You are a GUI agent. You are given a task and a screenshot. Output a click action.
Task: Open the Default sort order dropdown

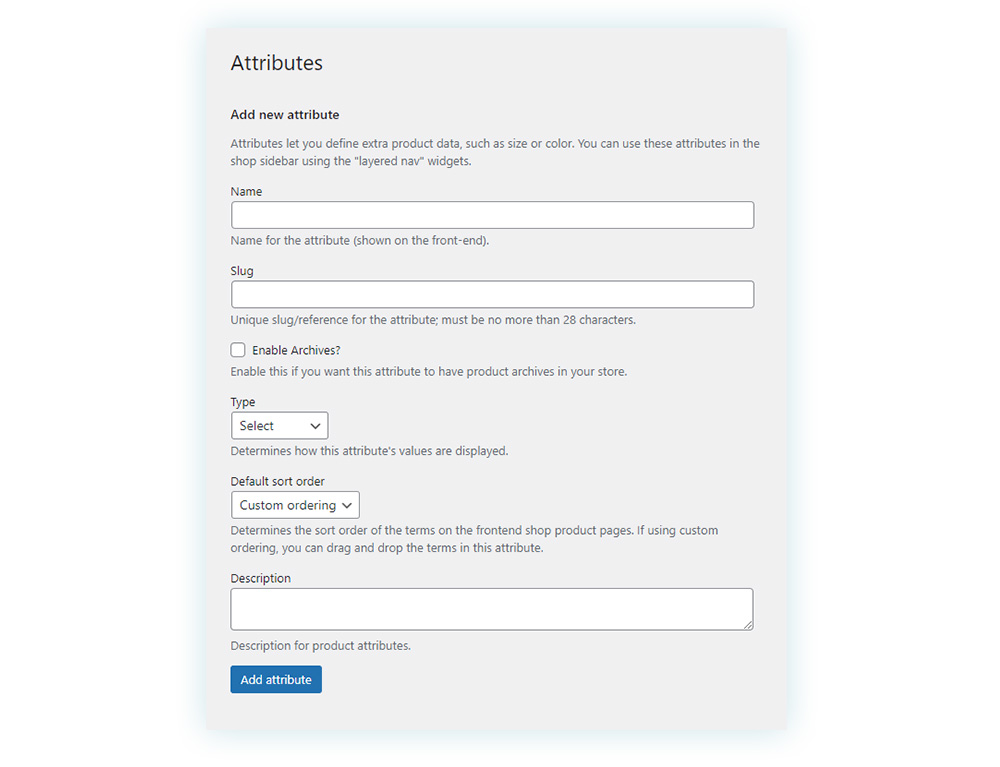[295, 505]
